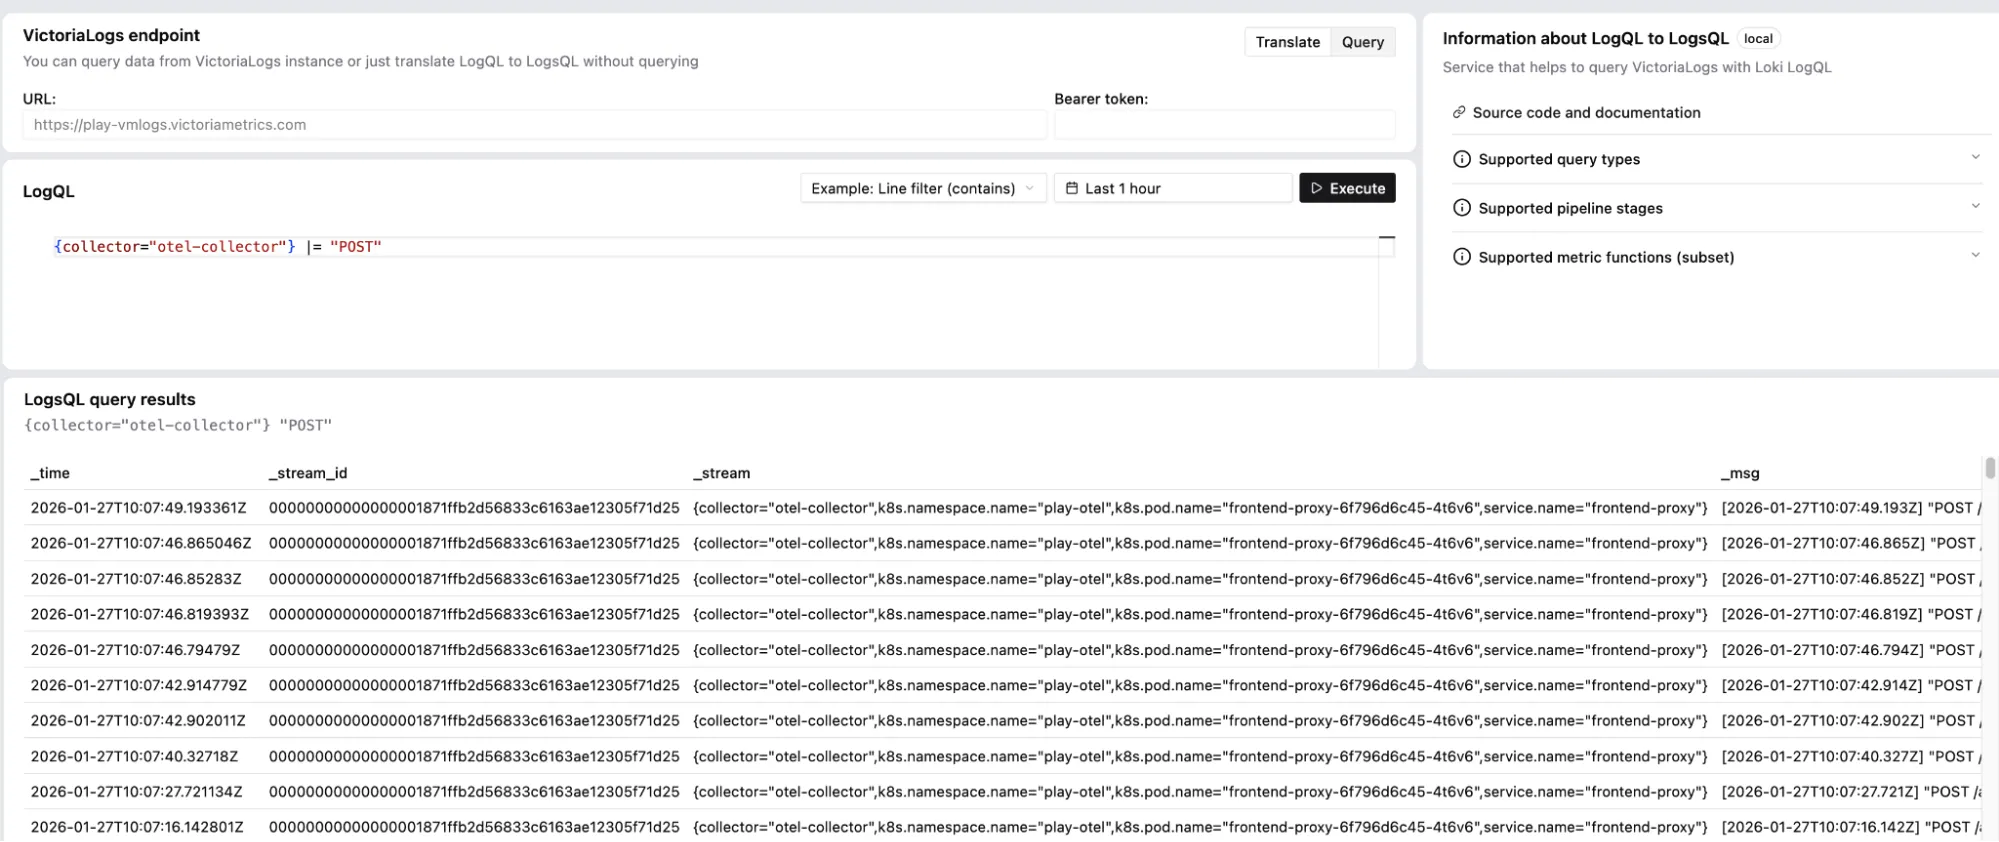
Task: Click info icon next to Supported query types
Action: click(1461, 160)
